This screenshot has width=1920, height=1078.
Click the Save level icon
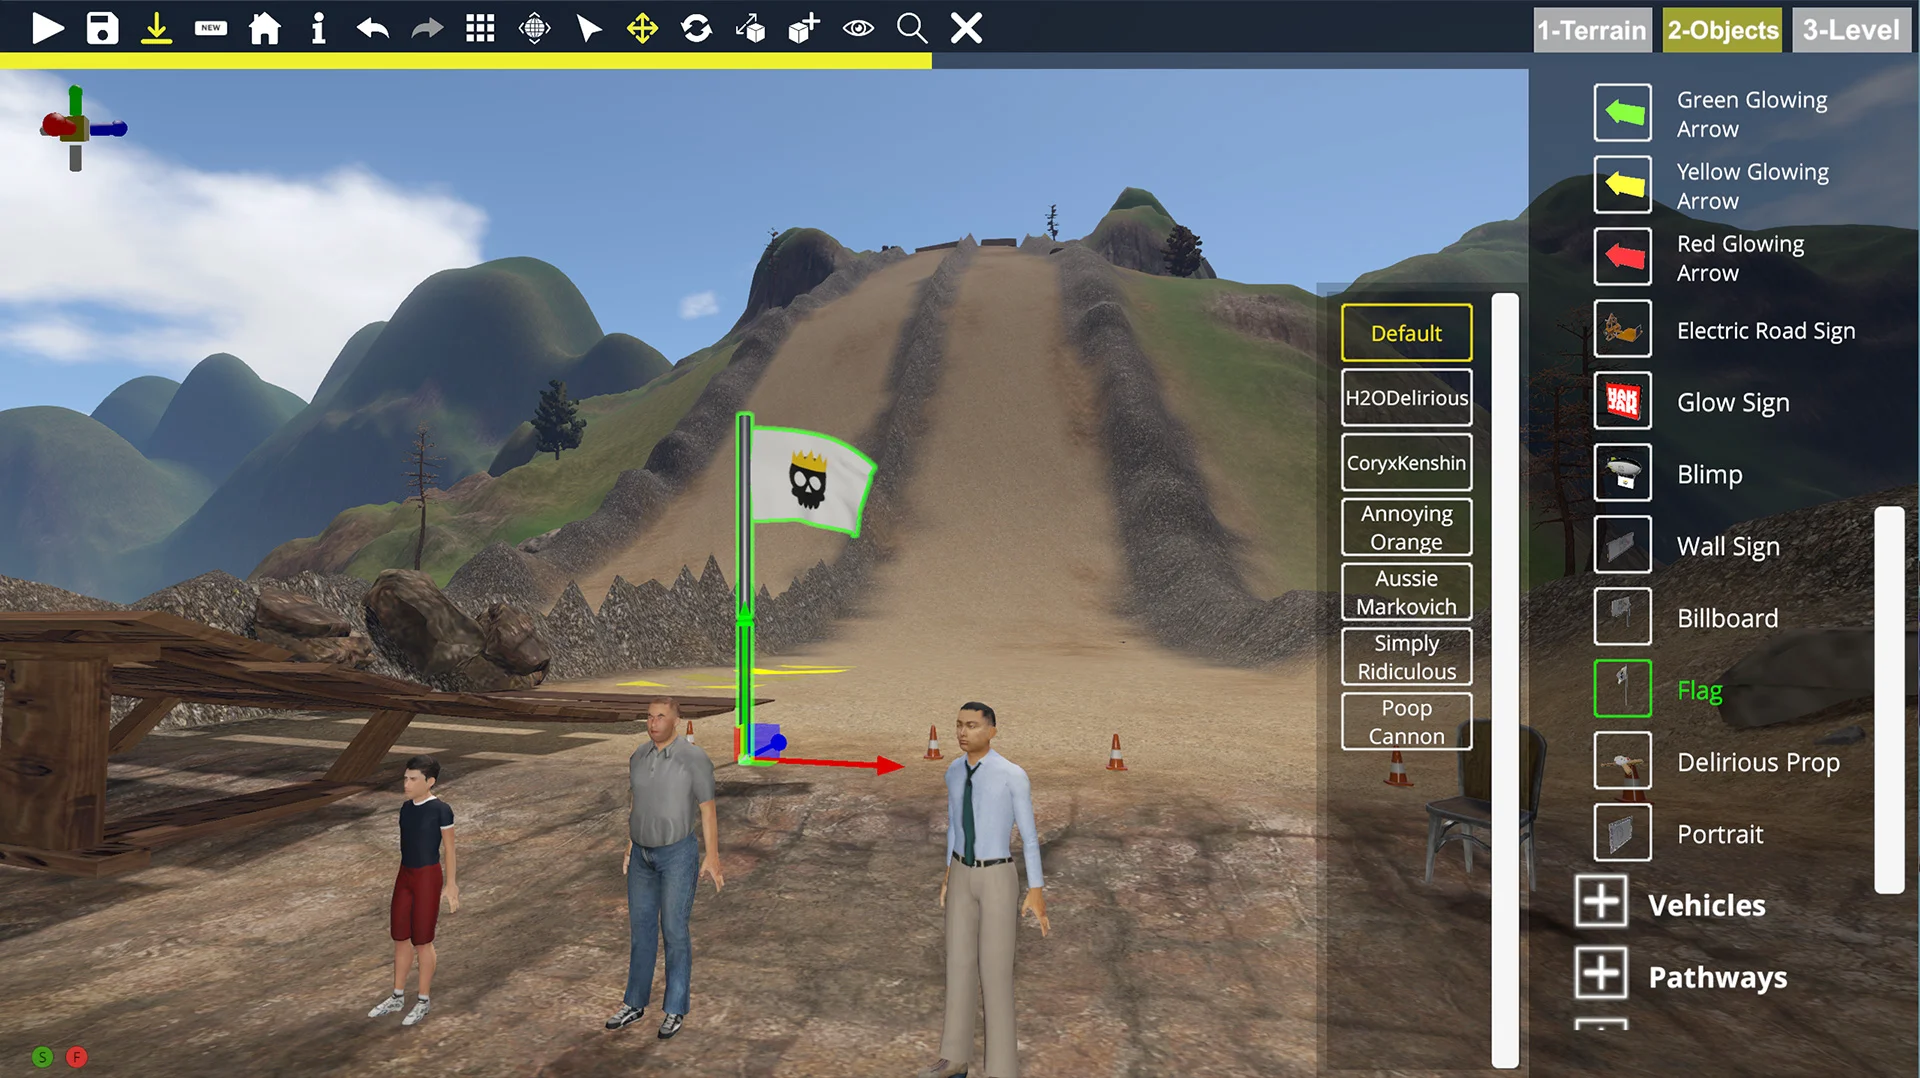point(102,28)
